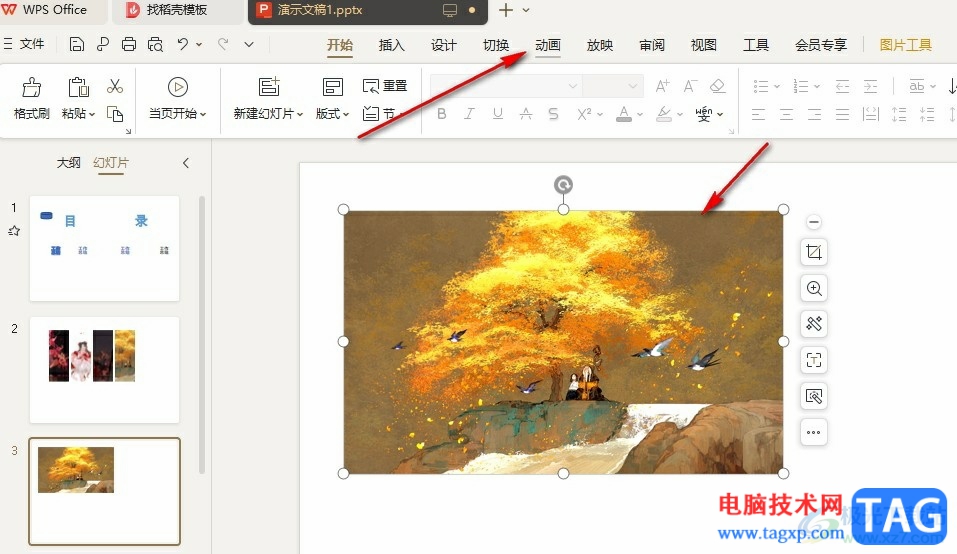Open more options (three dots) beside picture
The height and width of the screenshot is (554, 957).
click(814, 433)
